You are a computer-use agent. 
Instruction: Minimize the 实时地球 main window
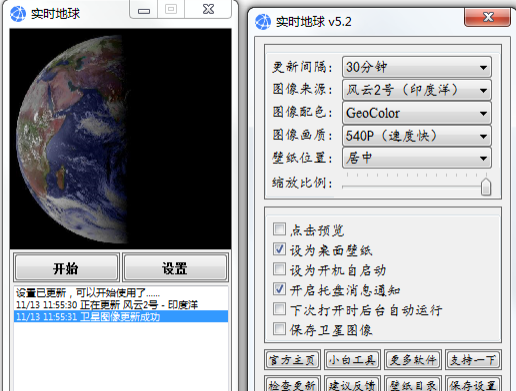[x=144, y=9]
